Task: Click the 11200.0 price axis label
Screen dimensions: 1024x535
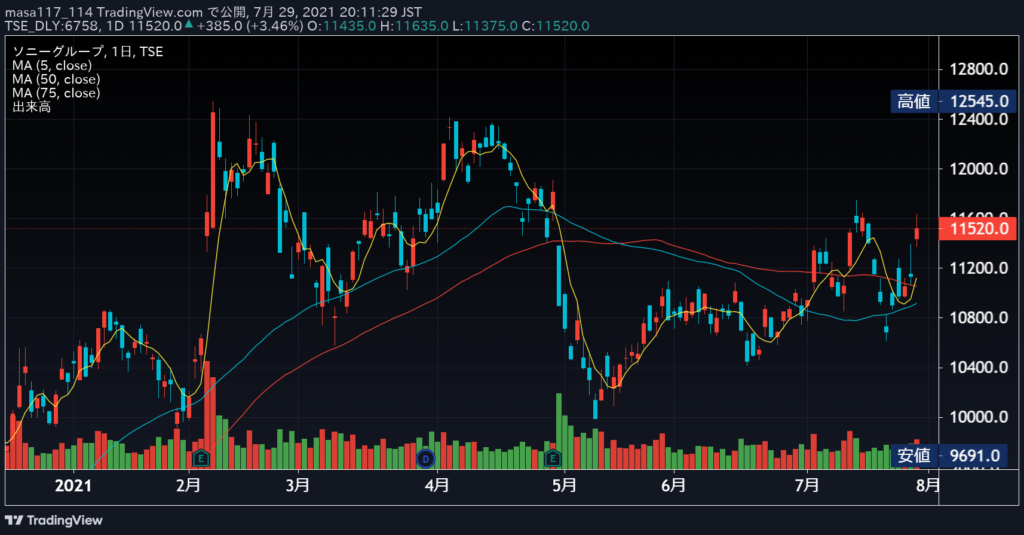Action: (x=978, y=268)
